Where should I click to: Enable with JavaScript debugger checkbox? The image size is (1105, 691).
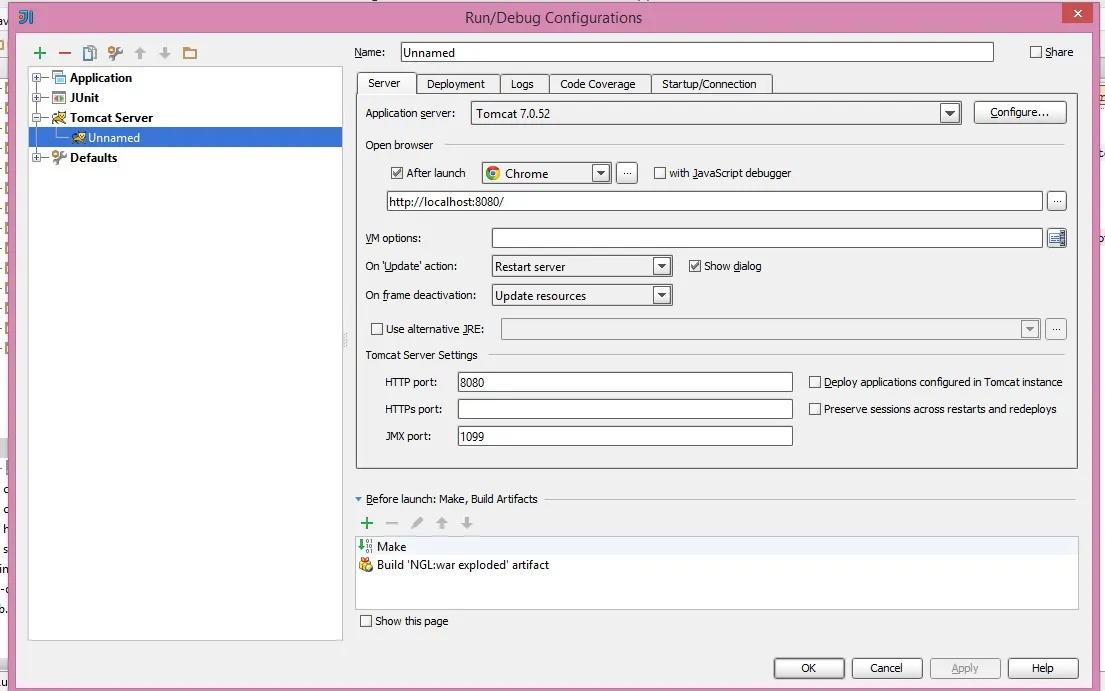(x=660, y=173)
